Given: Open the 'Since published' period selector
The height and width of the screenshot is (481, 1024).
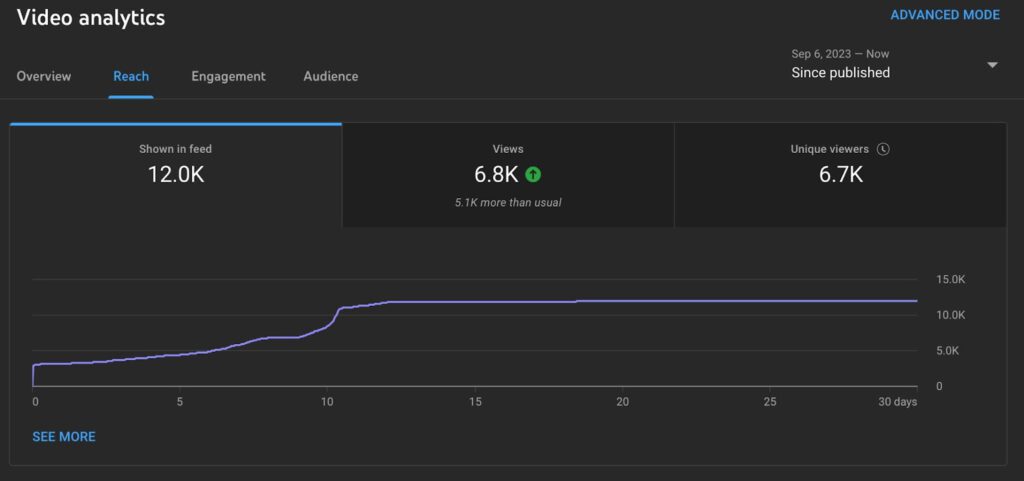Looking at the screenshot, I should click(840, 73).
